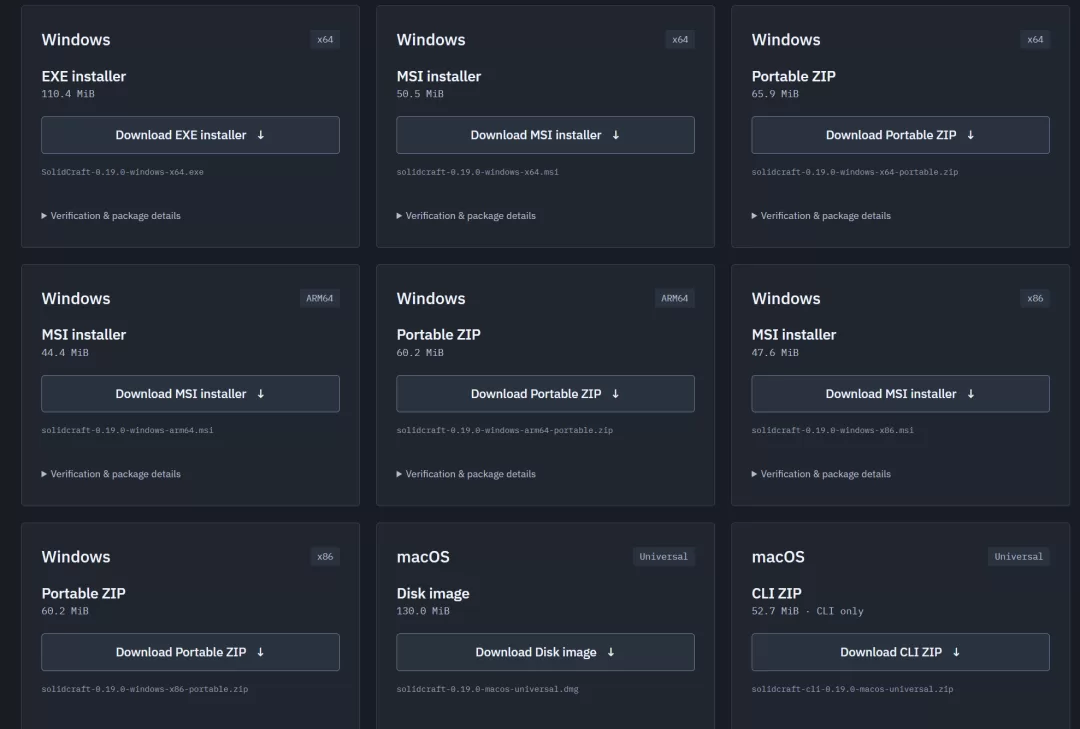Click the ARM64 badge on ARM64 MSI installer card
This screenshot has width=1080, height=729.
tap(320, 298)
